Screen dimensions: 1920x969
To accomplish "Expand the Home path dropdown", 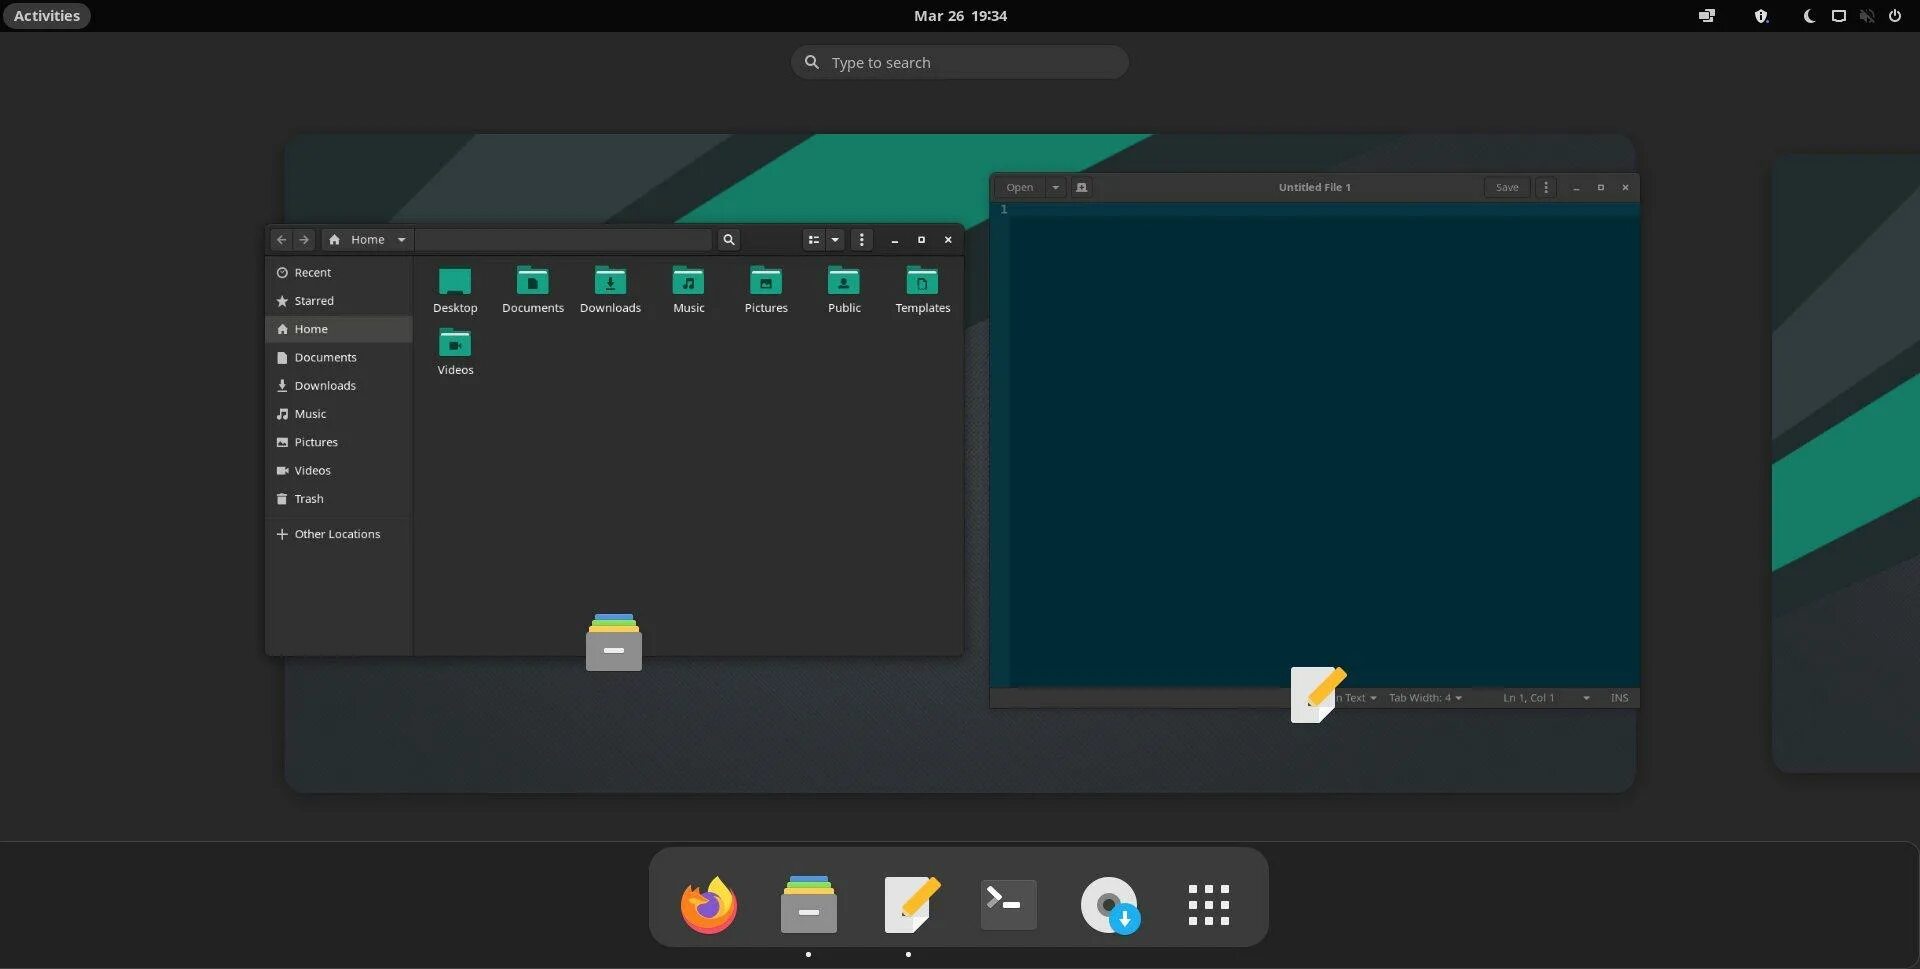I will (x=401, y=240).
